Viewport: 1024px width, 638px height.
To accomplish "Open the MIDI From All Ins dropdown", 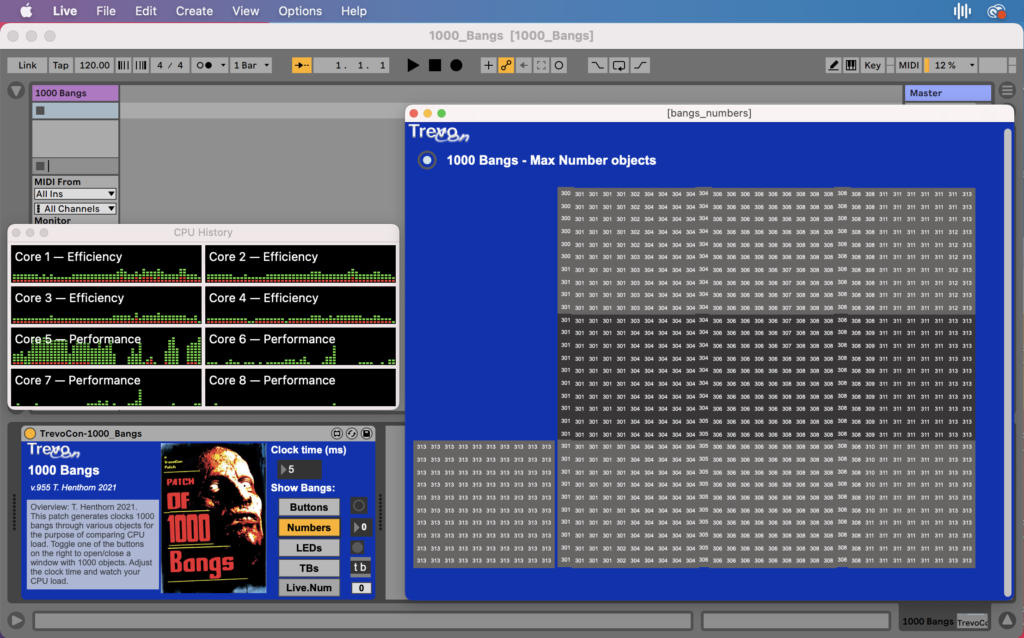I will (x=75, y=194).
